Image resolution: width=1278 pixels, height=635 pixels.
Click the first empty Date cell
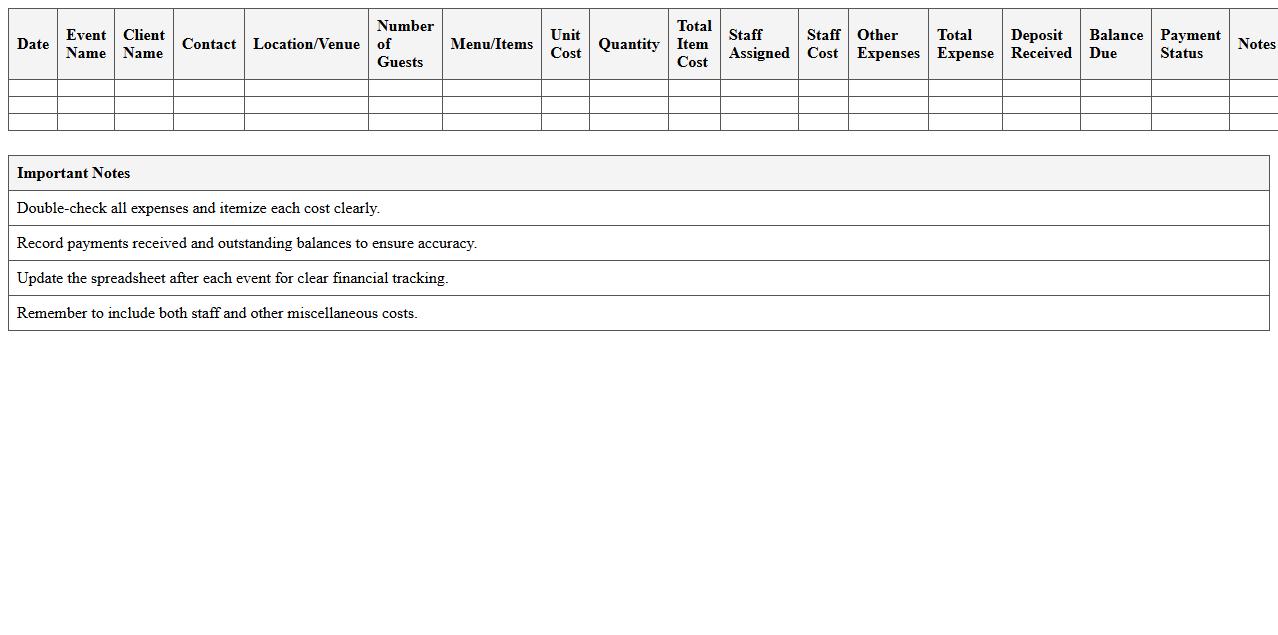[x=32, y=87]
